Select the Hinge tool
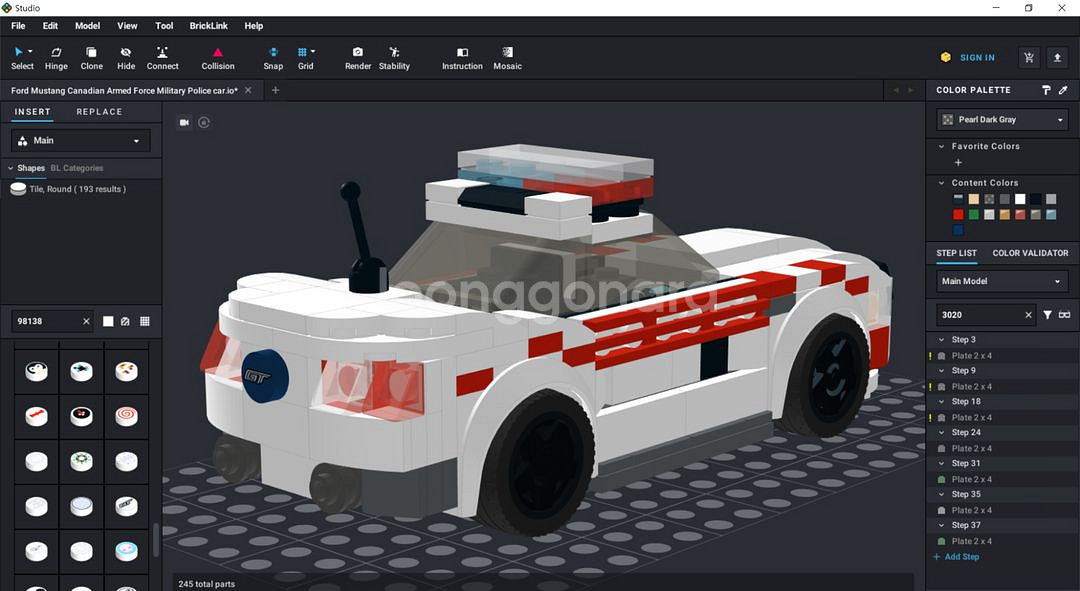This screenshot has width=1080, height=591. pyautogui.click(x=56, y=58)
